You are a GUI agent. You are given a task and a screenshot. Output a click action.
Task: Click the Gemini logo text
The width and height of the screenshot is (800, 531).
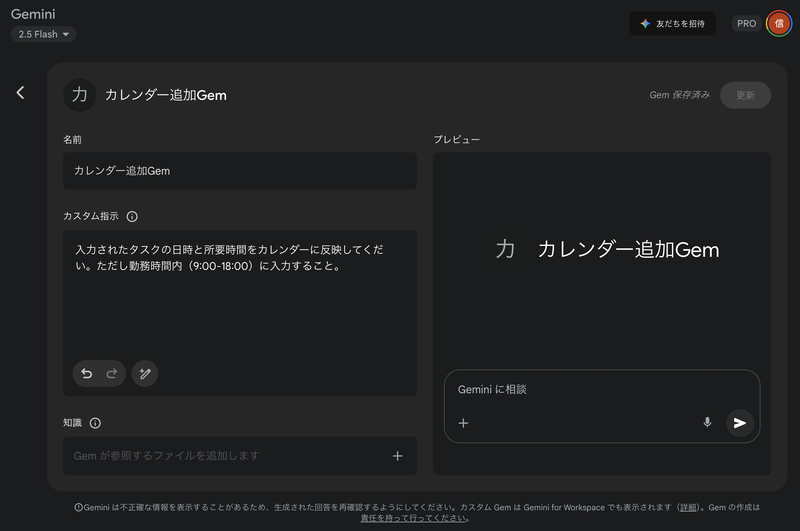point(32,14)
